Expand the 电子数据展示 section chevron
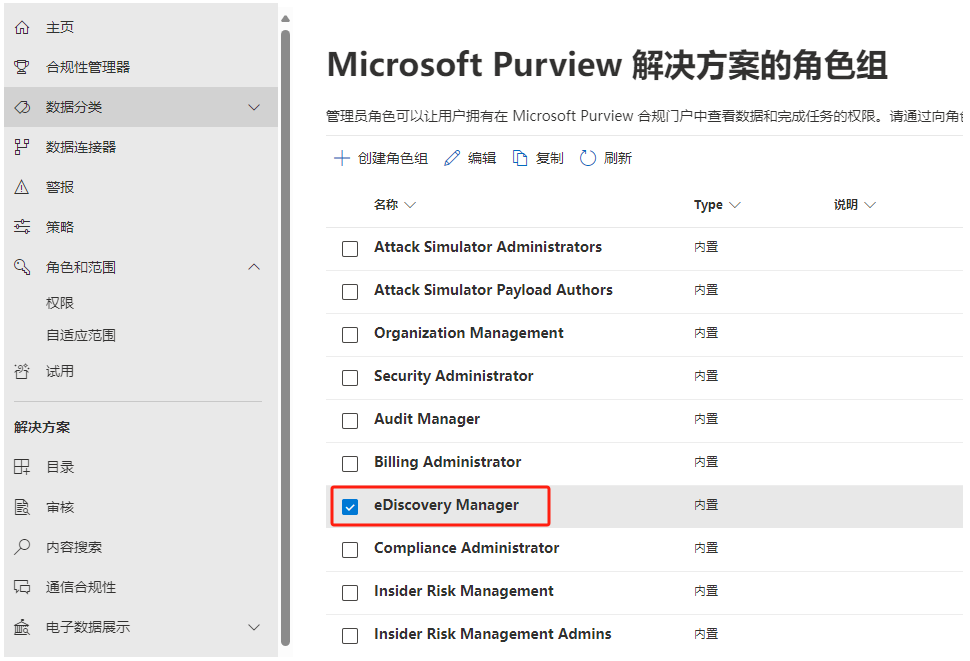Screen dimensions: 970x661 click(x=254, y=627)
